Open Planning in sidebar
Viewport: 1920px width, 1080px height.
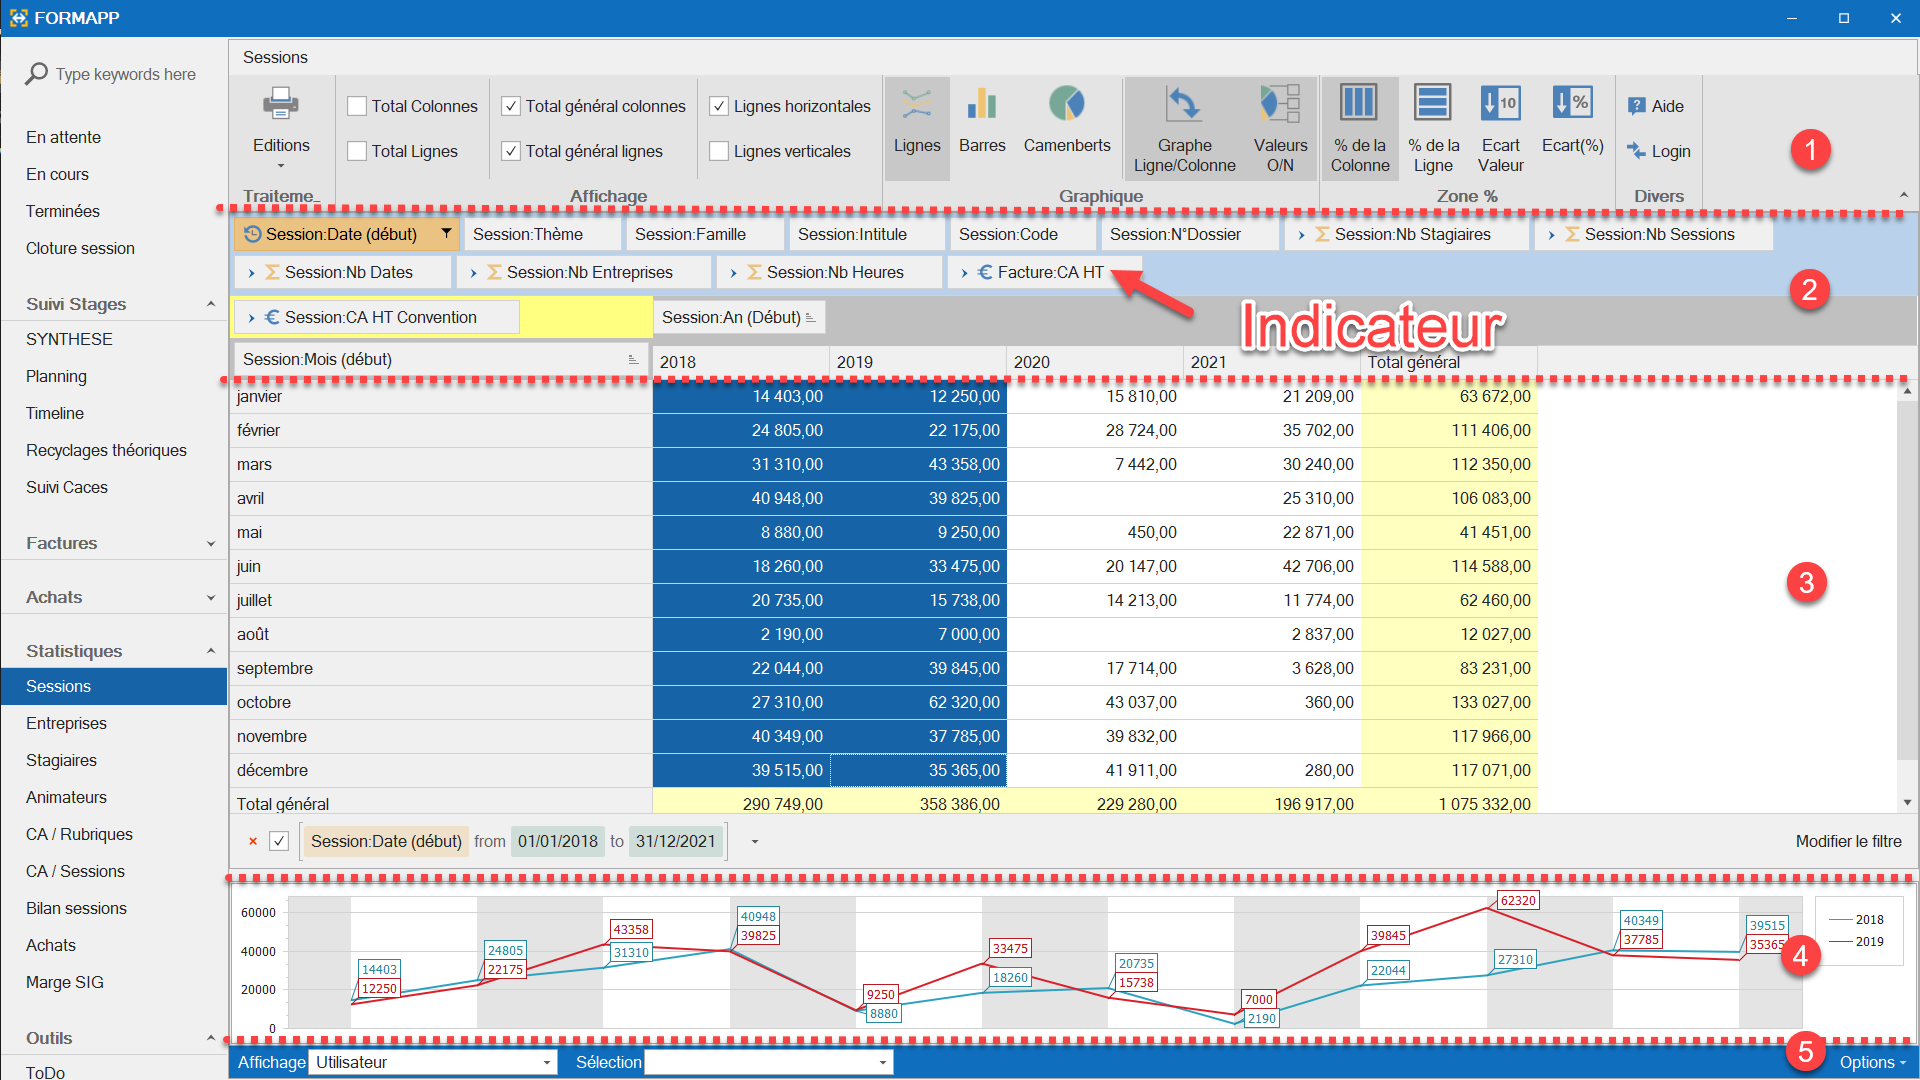56,376
